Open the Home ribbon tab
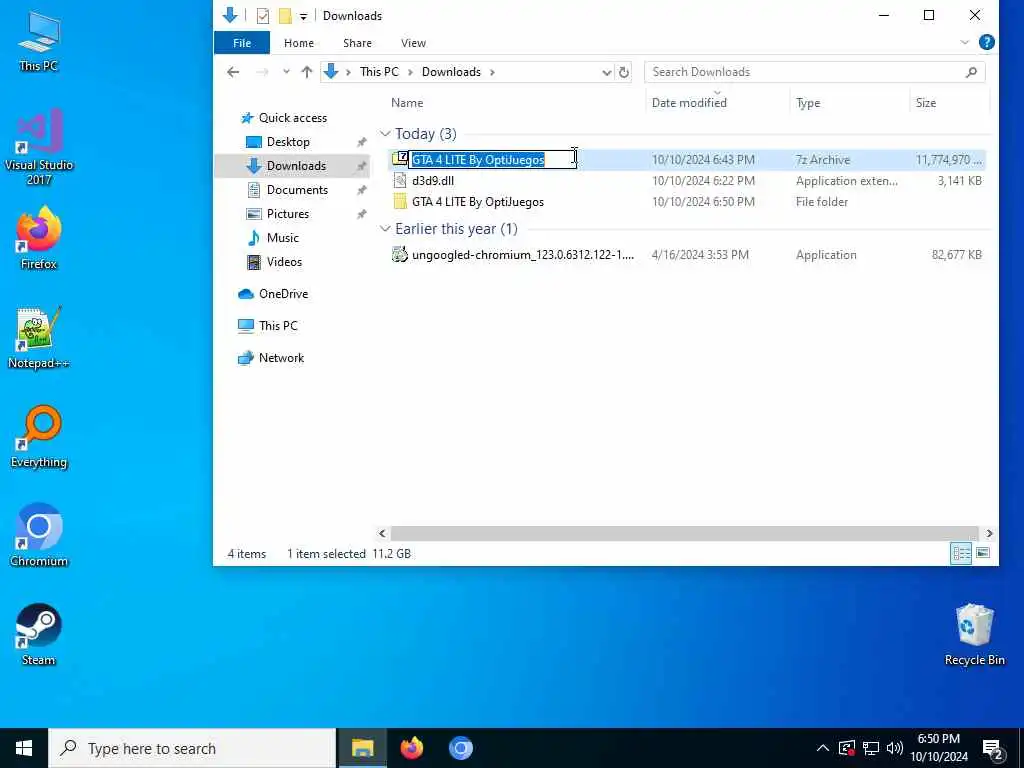 [298, 42]
